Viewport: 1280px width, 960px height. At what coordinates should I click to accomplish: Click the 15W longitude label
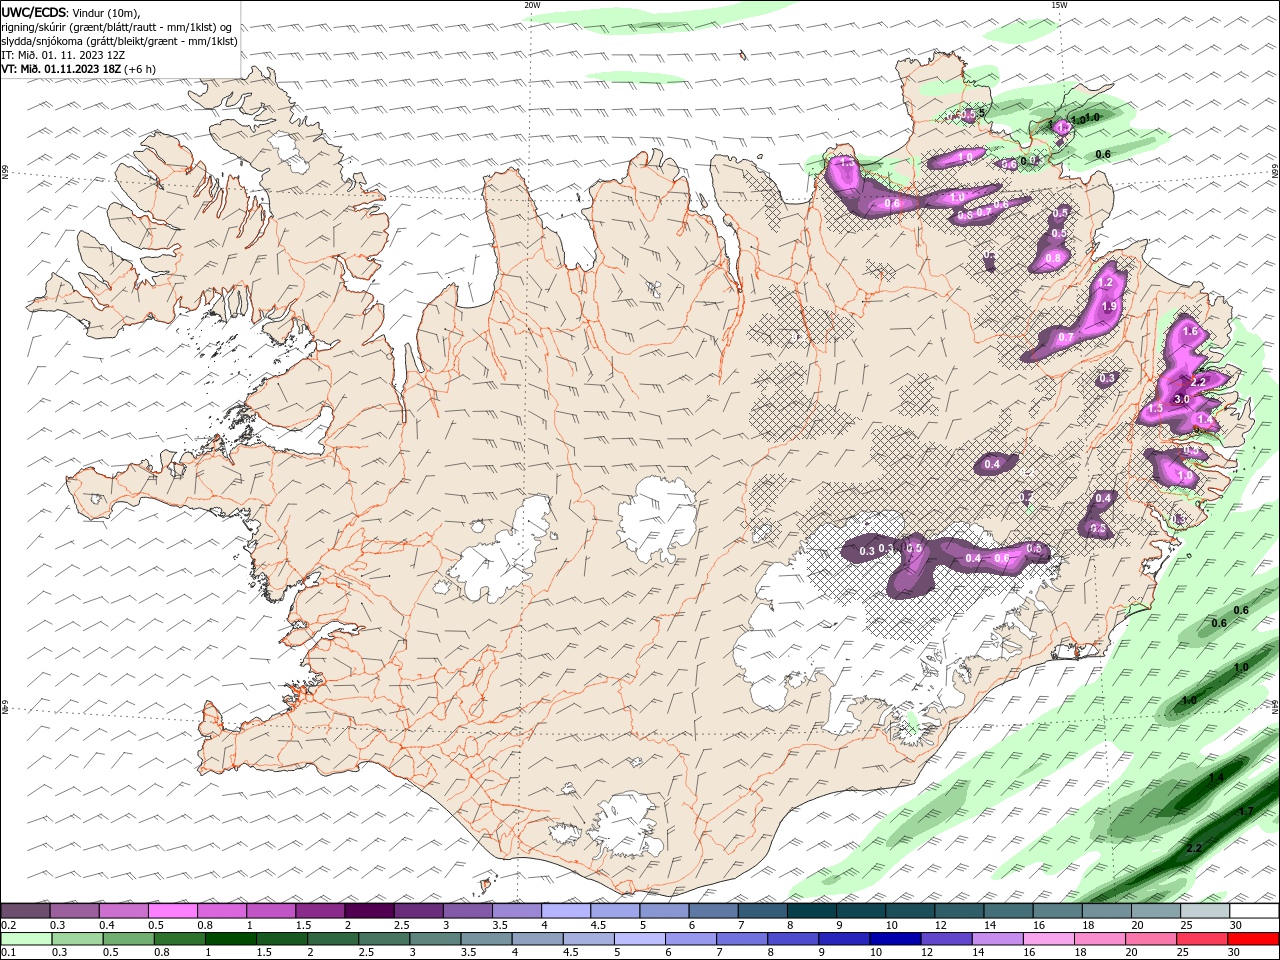(1058, 5)
